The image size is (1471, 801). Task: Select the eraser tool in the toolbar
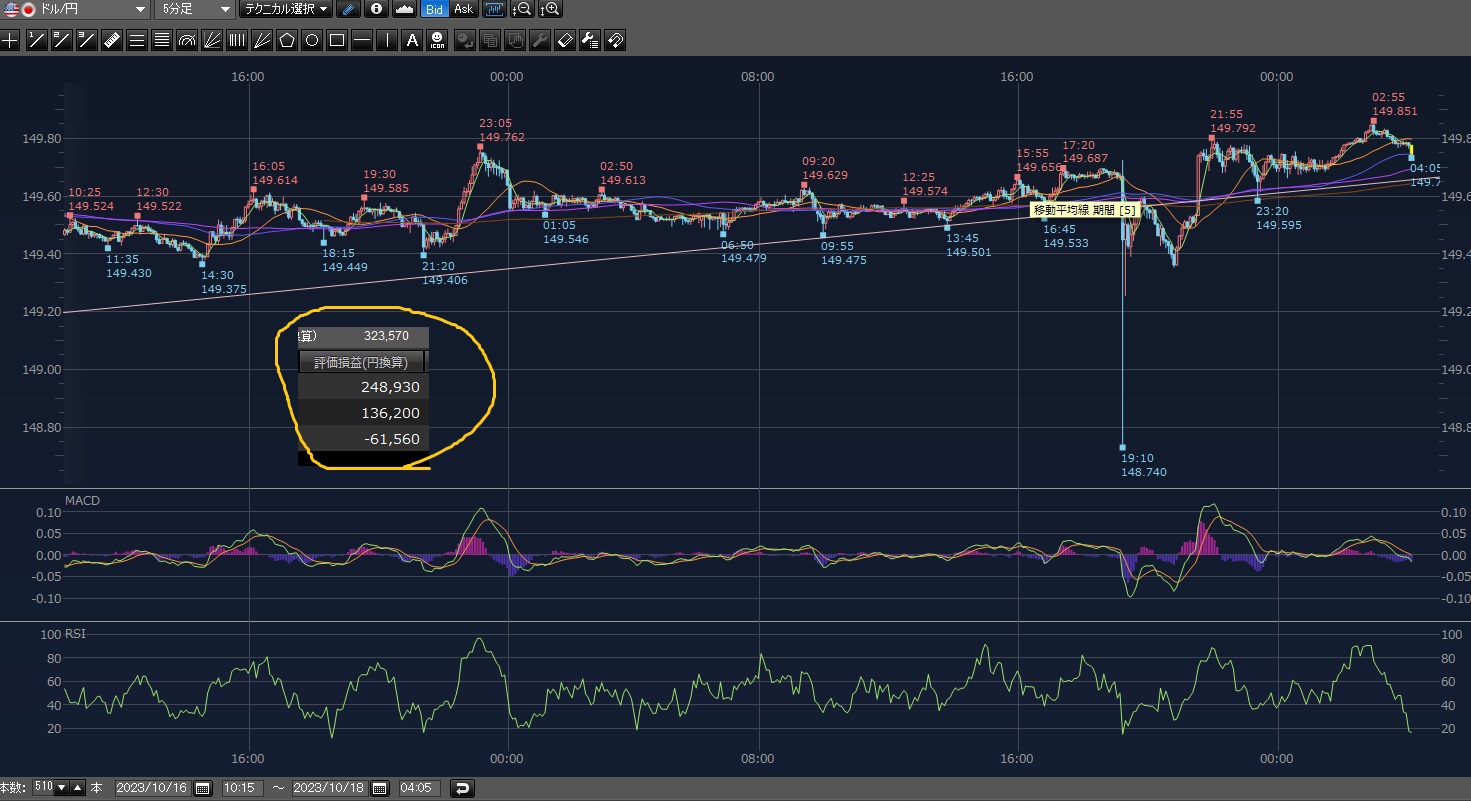[565, 41]
